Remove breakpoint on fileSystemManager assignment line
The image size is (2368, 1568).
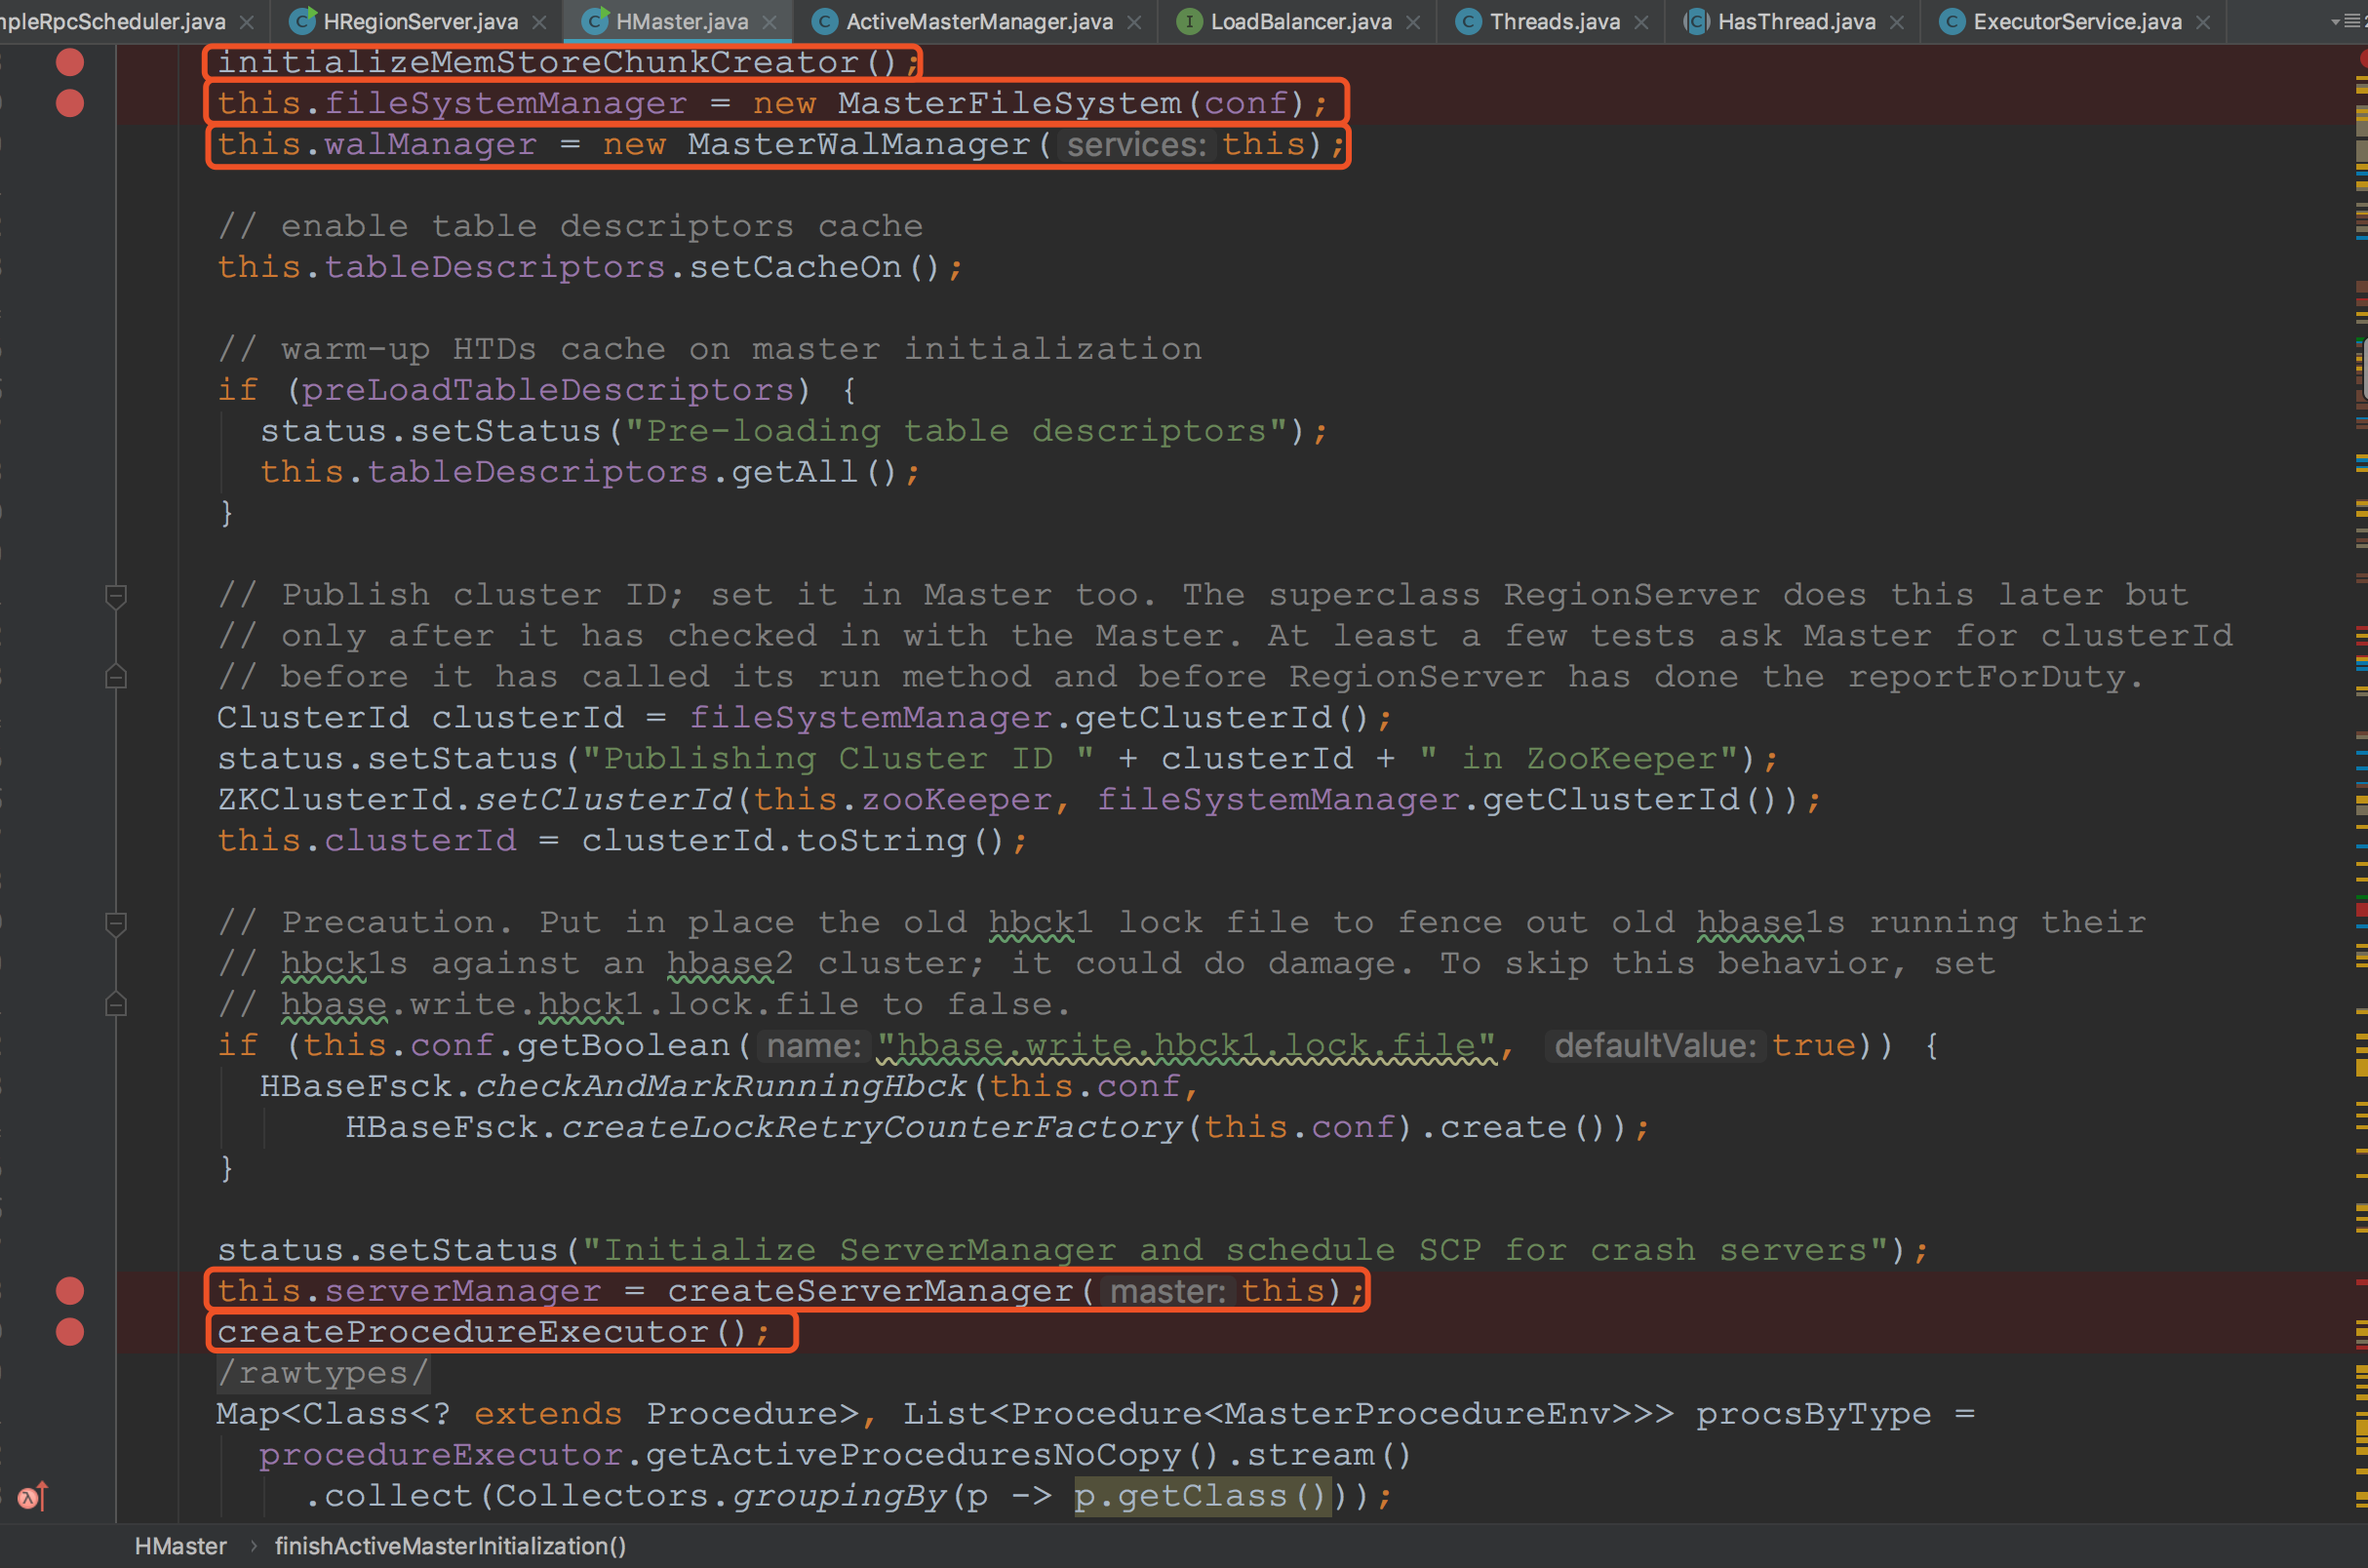(x=69, y=103)
